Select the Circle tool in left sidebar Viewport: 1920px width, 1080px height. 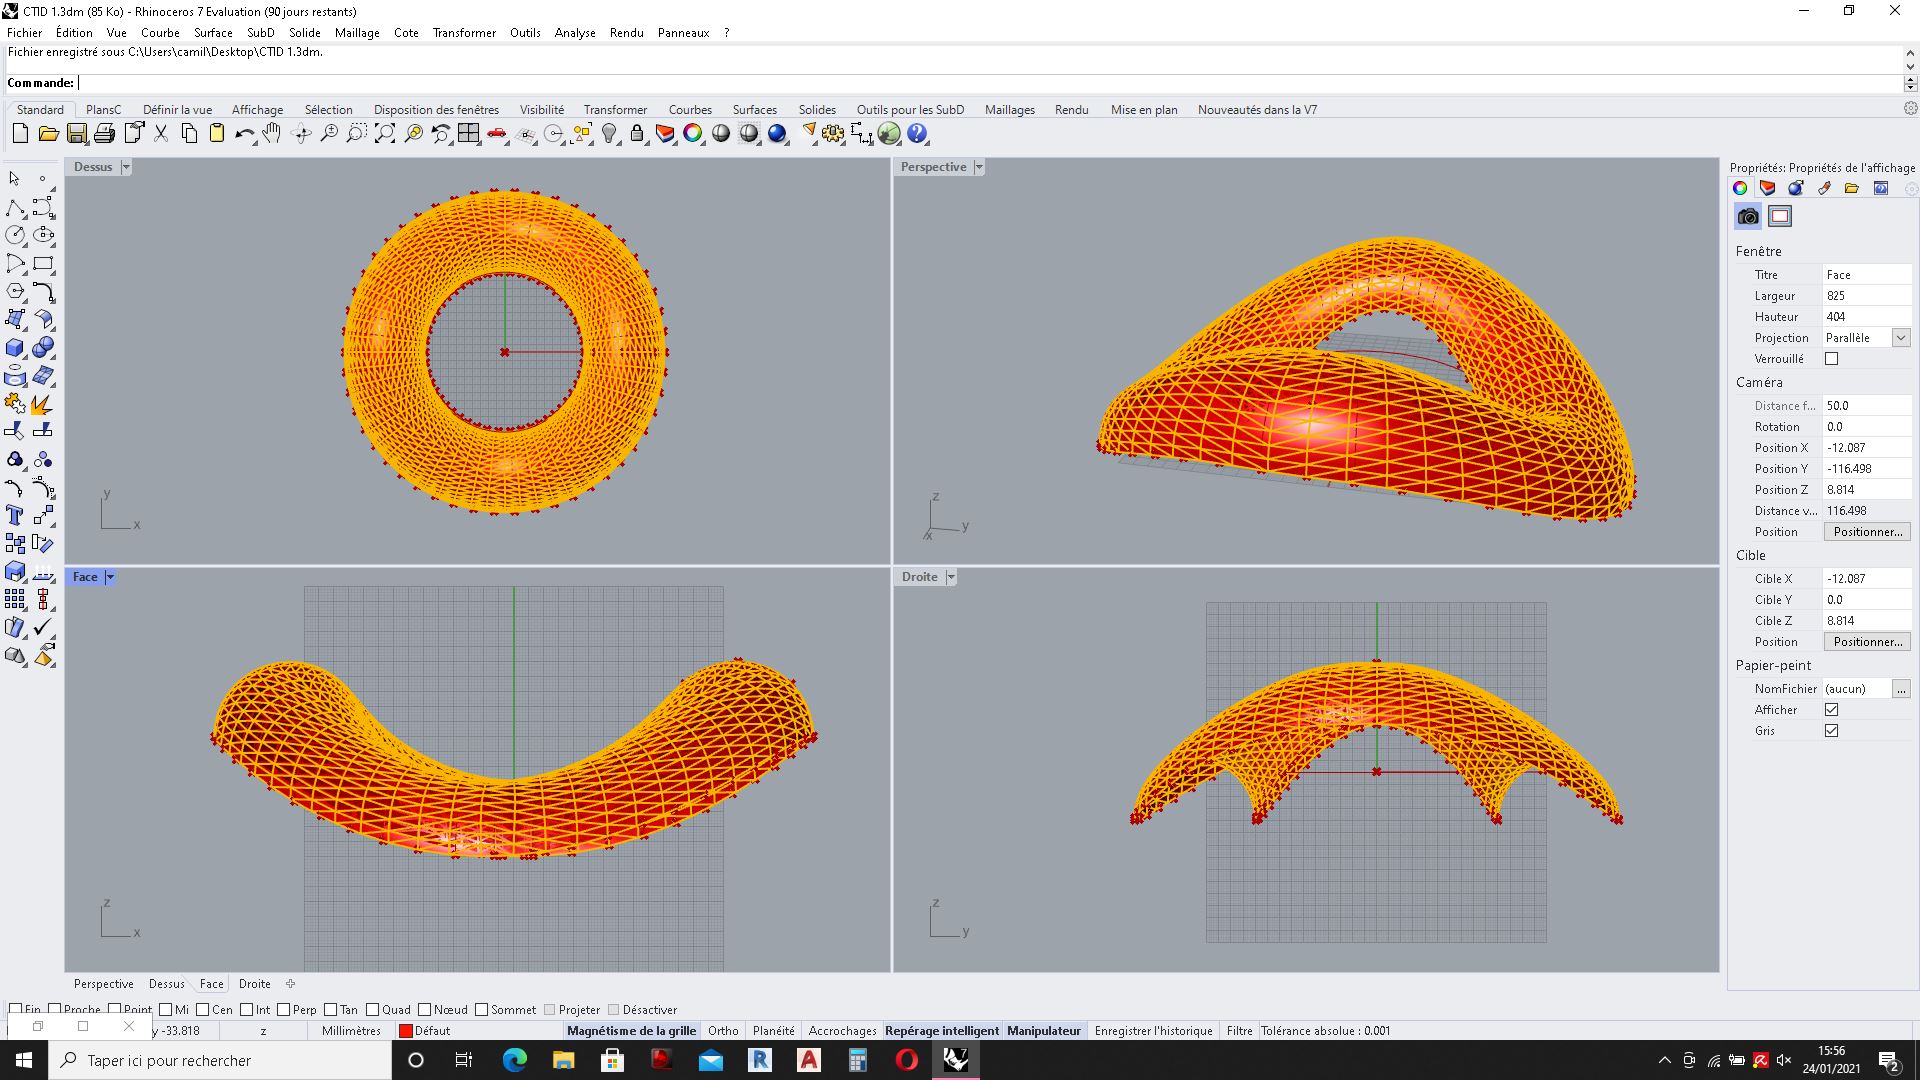point(15,235)
